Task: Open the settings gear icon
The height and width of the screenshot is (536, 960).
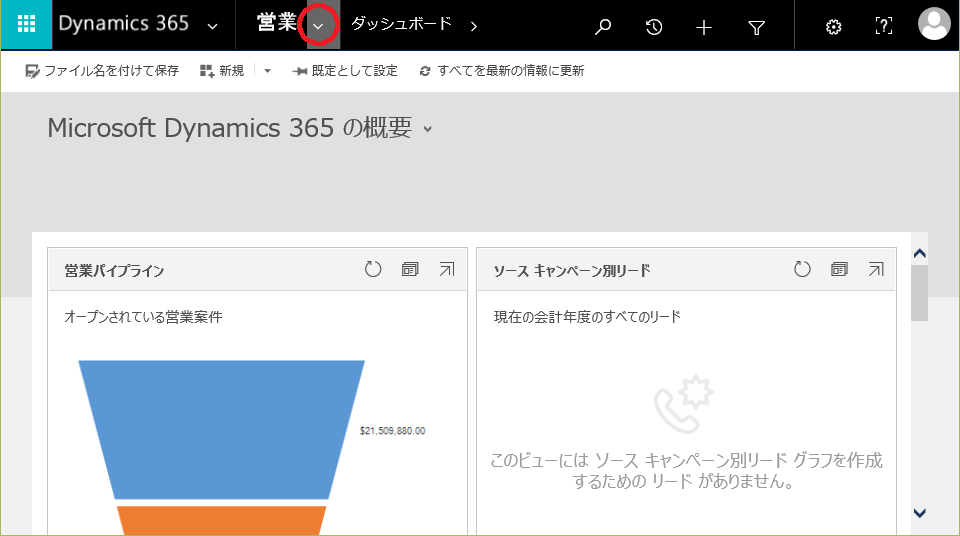Action: coord(833,27)
